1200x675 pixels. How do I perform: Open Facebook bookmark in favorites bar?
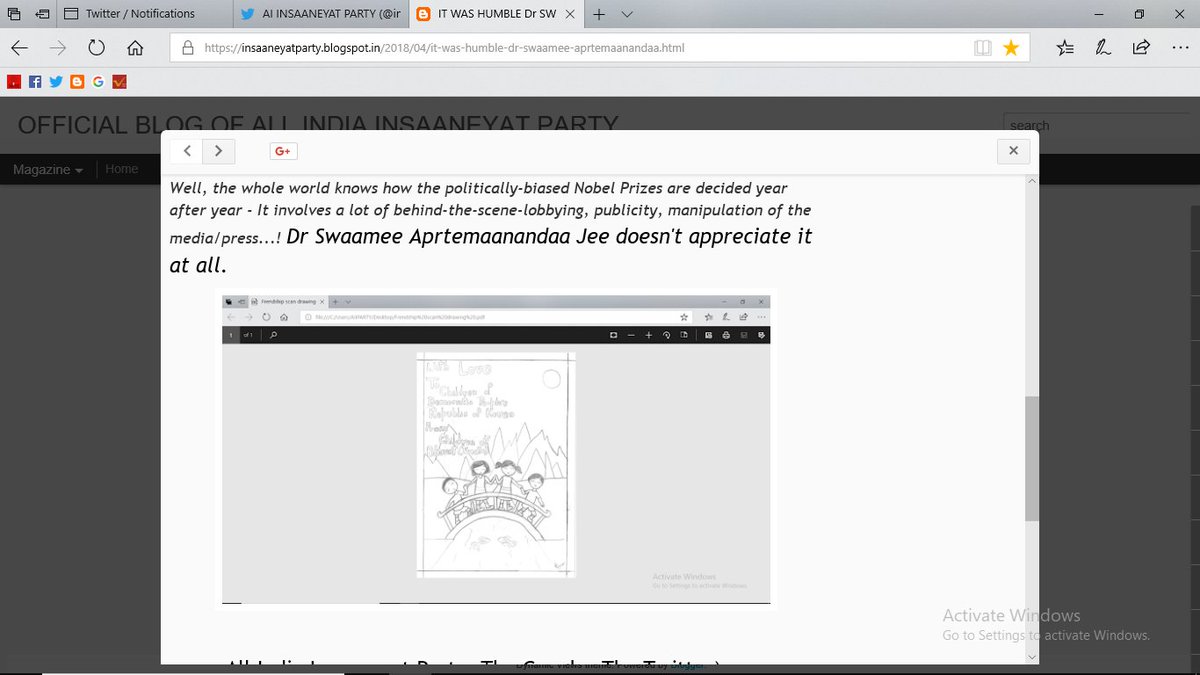click(35, 82)
